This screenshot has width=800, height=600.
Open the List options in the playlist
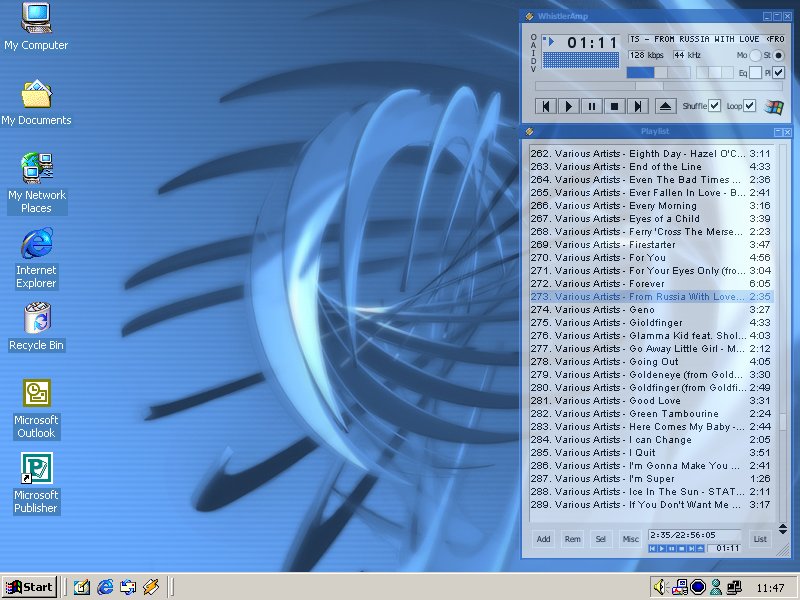(x=760, y=539)
